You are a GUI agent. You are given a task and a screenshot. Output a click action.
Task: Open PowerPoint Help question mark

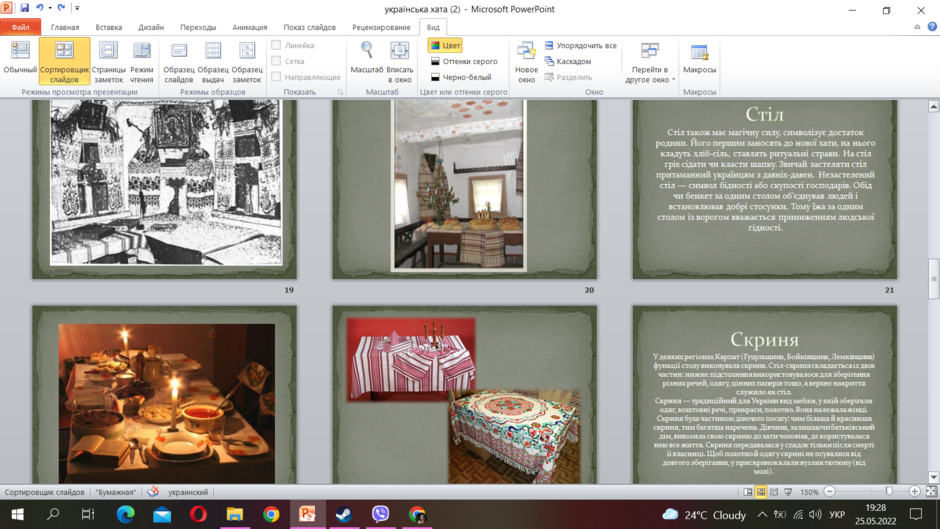pos(932,27)
